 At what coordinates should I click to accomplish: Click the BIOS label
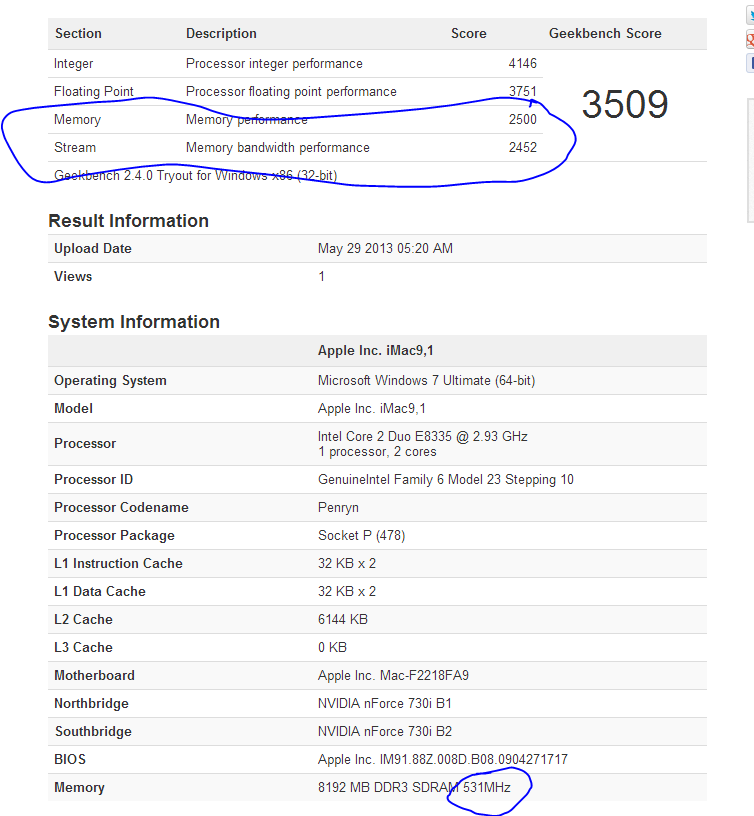pos(70,760)
